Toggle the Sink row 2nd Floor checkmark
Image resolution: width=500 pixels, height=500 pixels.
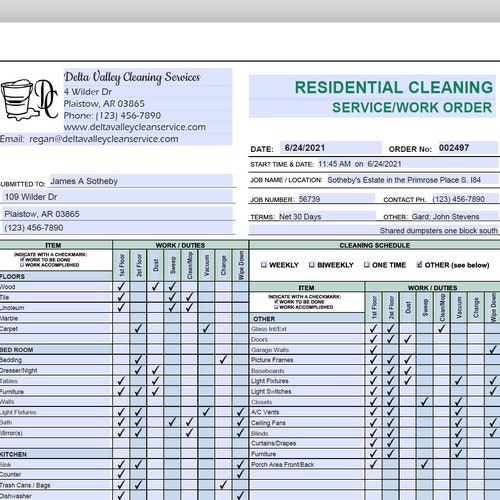click(x=138, y=464)
